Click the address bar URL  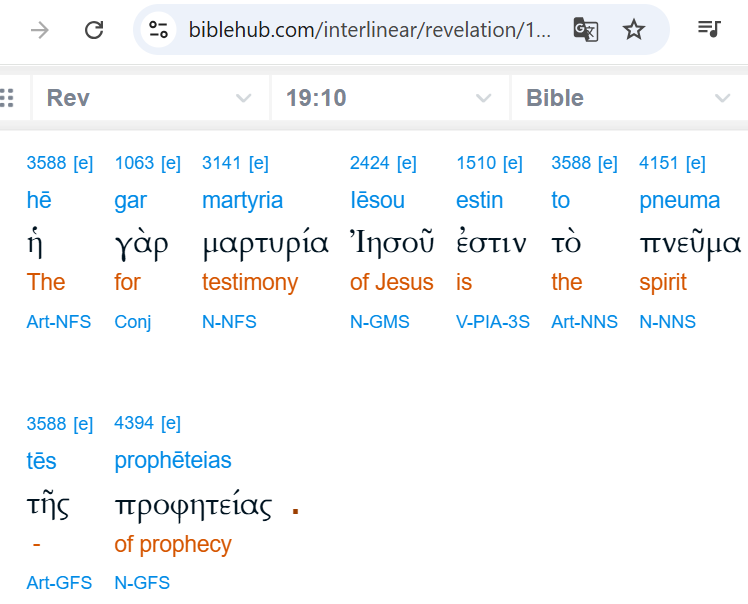[x=370, y=30]
